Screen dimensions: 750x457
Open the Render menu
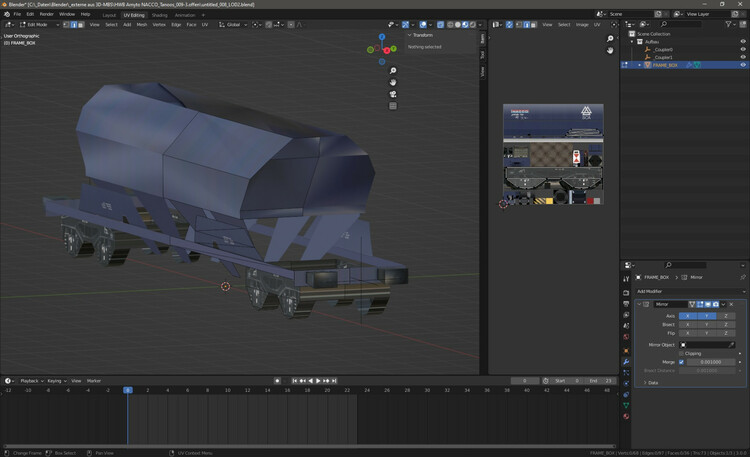[x=46, y=14]
